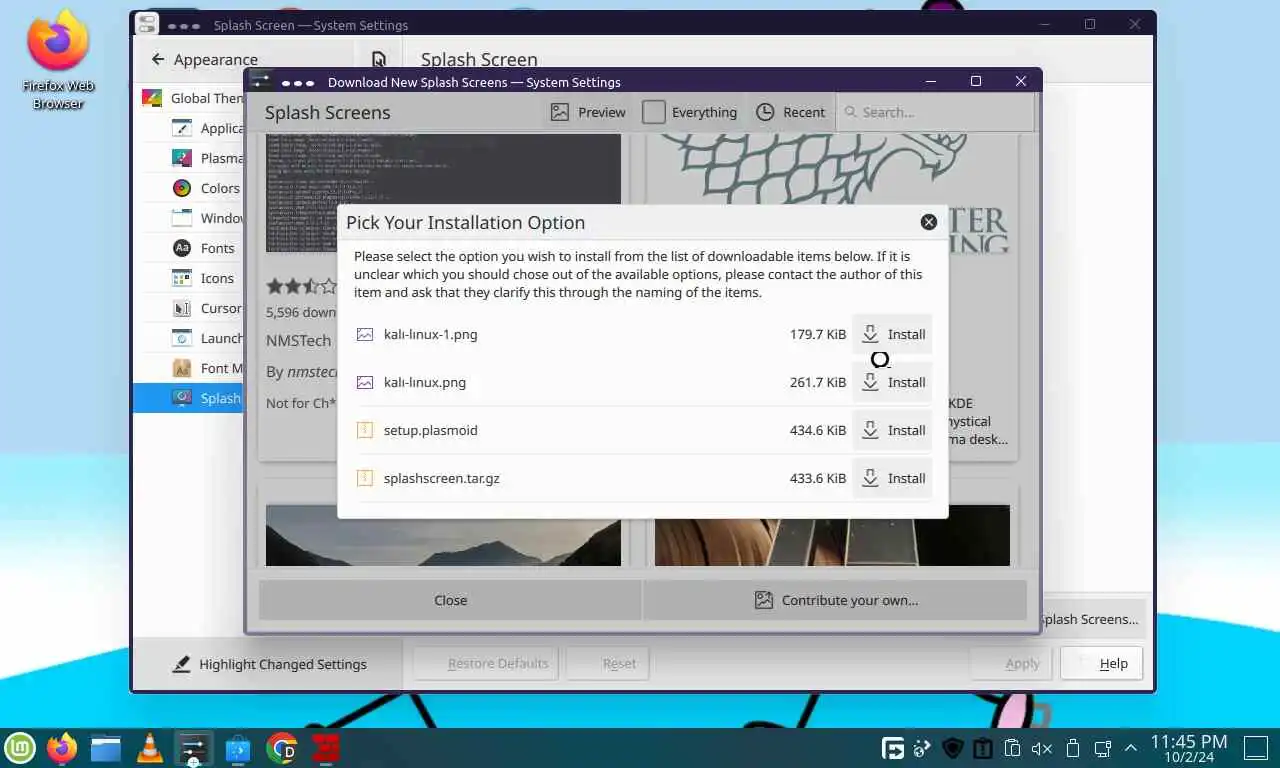Viewport: 1280px width, 768px height.
Task: Click the 179.7 KiB size value
Action: (818, 334)
